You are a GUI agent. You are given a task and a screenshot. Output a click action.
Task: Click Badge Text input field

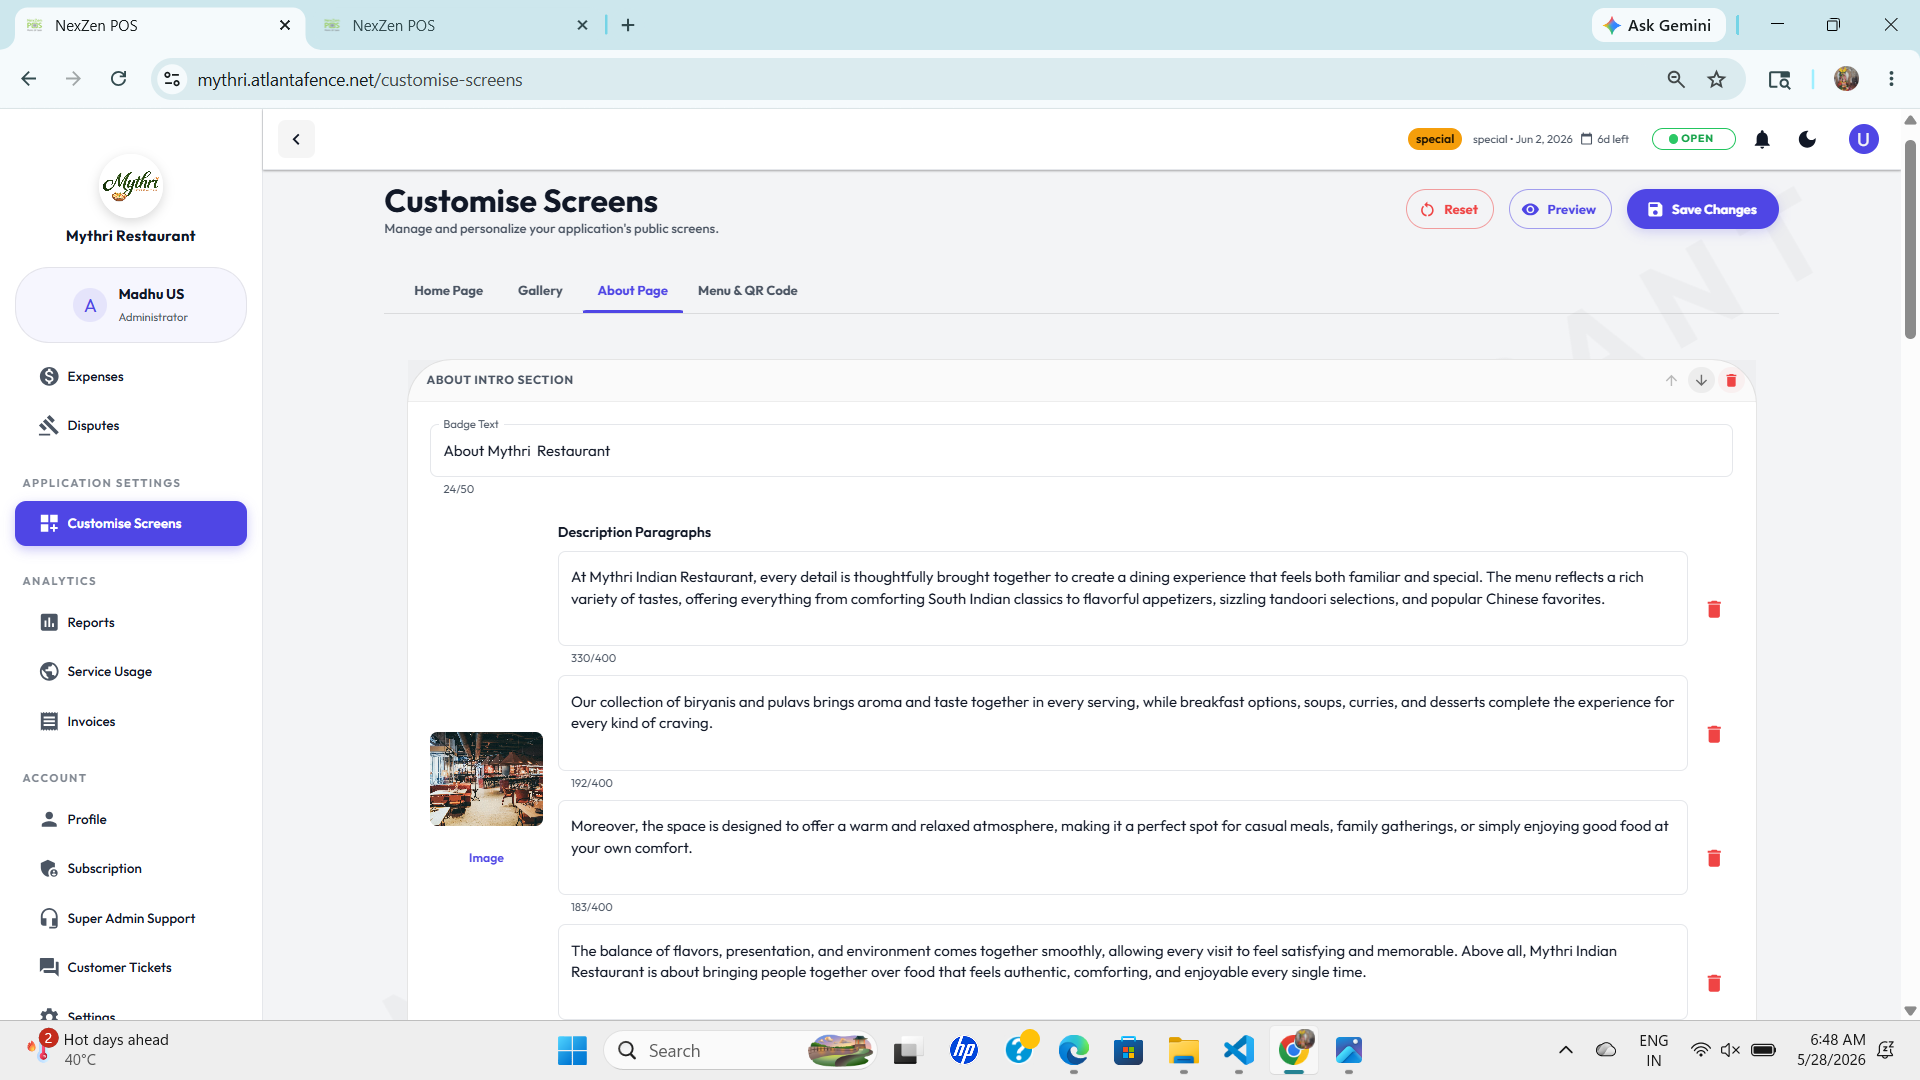(1080, 451)
